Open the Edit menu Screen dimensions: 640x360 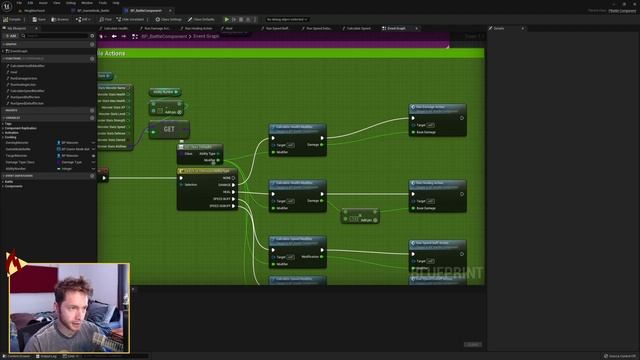30,3
